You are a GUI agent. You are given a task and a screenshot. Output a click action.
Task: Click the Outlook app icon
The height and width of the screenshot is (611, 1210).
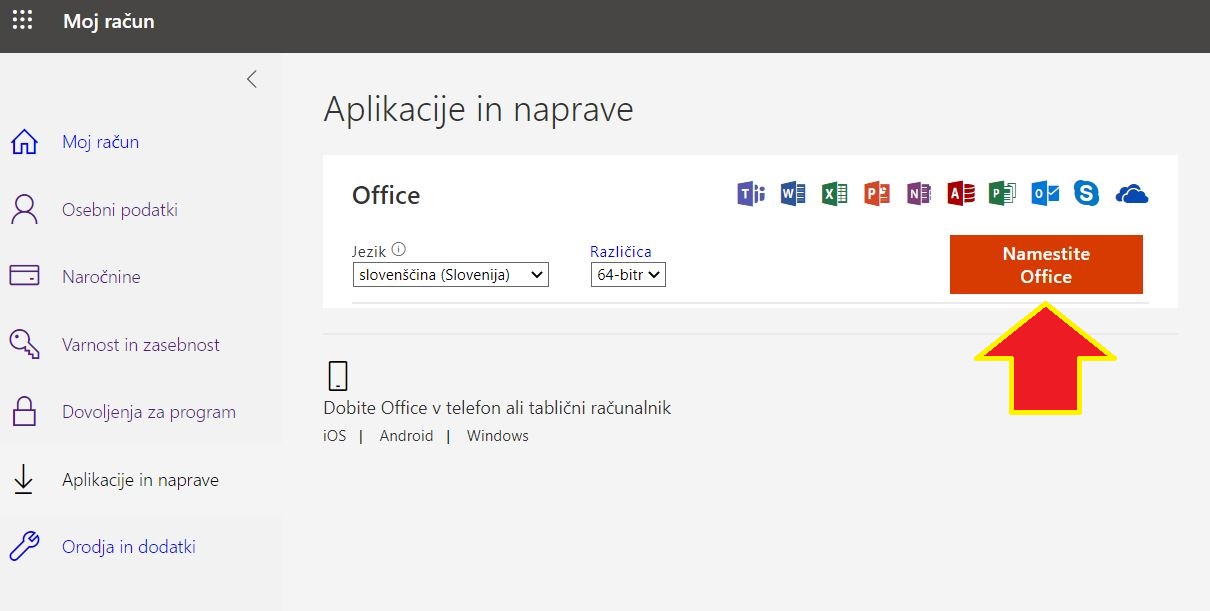coord(1045,194)
